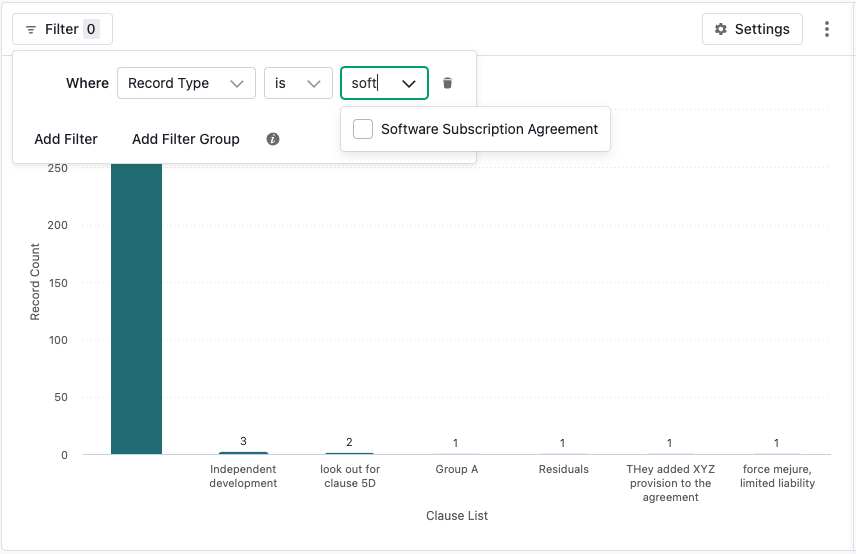Screen dimensions: 856x554
Task: Click 'THey added XYZ provision' label
Action: point(670,483)
